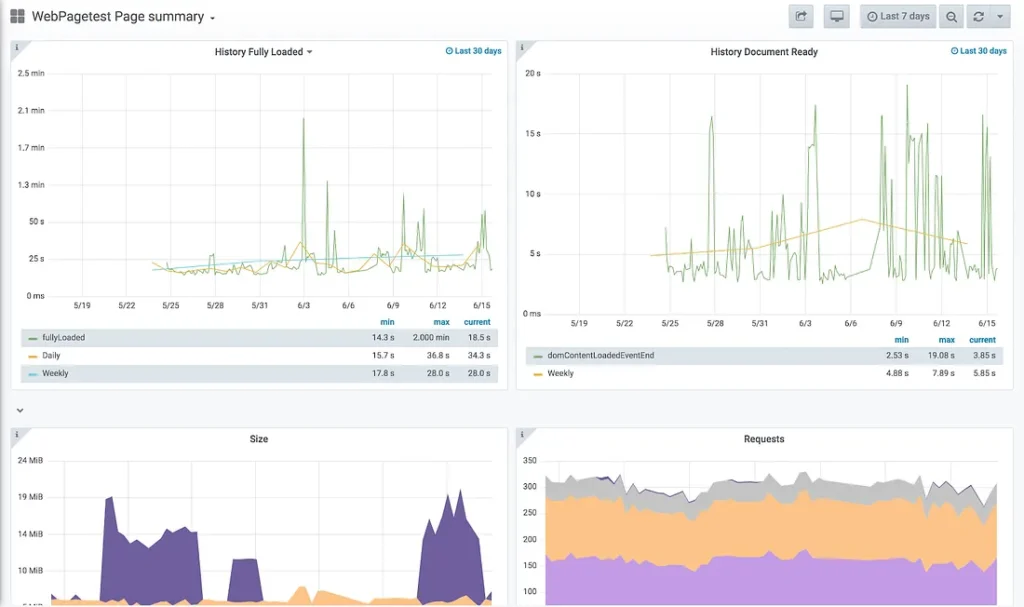Sort the Fully Loaded legend by max column

coord(440,322)
